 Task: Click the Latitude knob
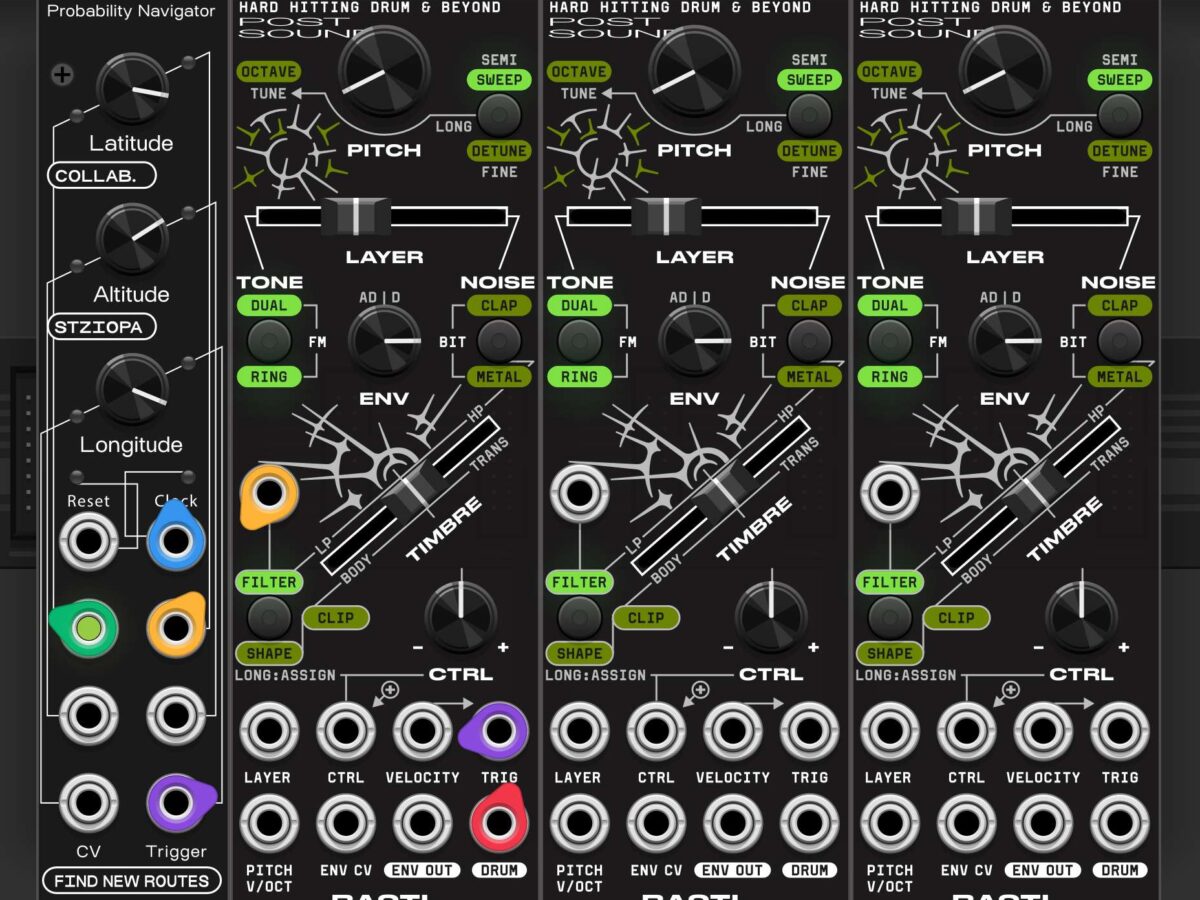point(132,89)
